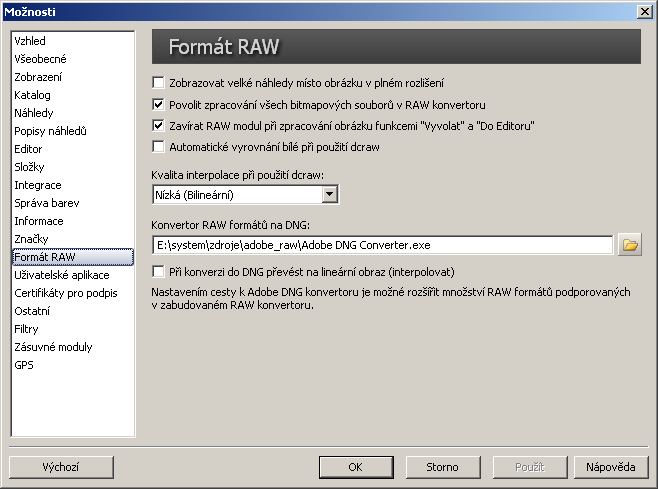Image resolution: width=658 pixels, height=489 pixels.
Task: Select Uživatelské aplikace category
Action: click(59, 275)
